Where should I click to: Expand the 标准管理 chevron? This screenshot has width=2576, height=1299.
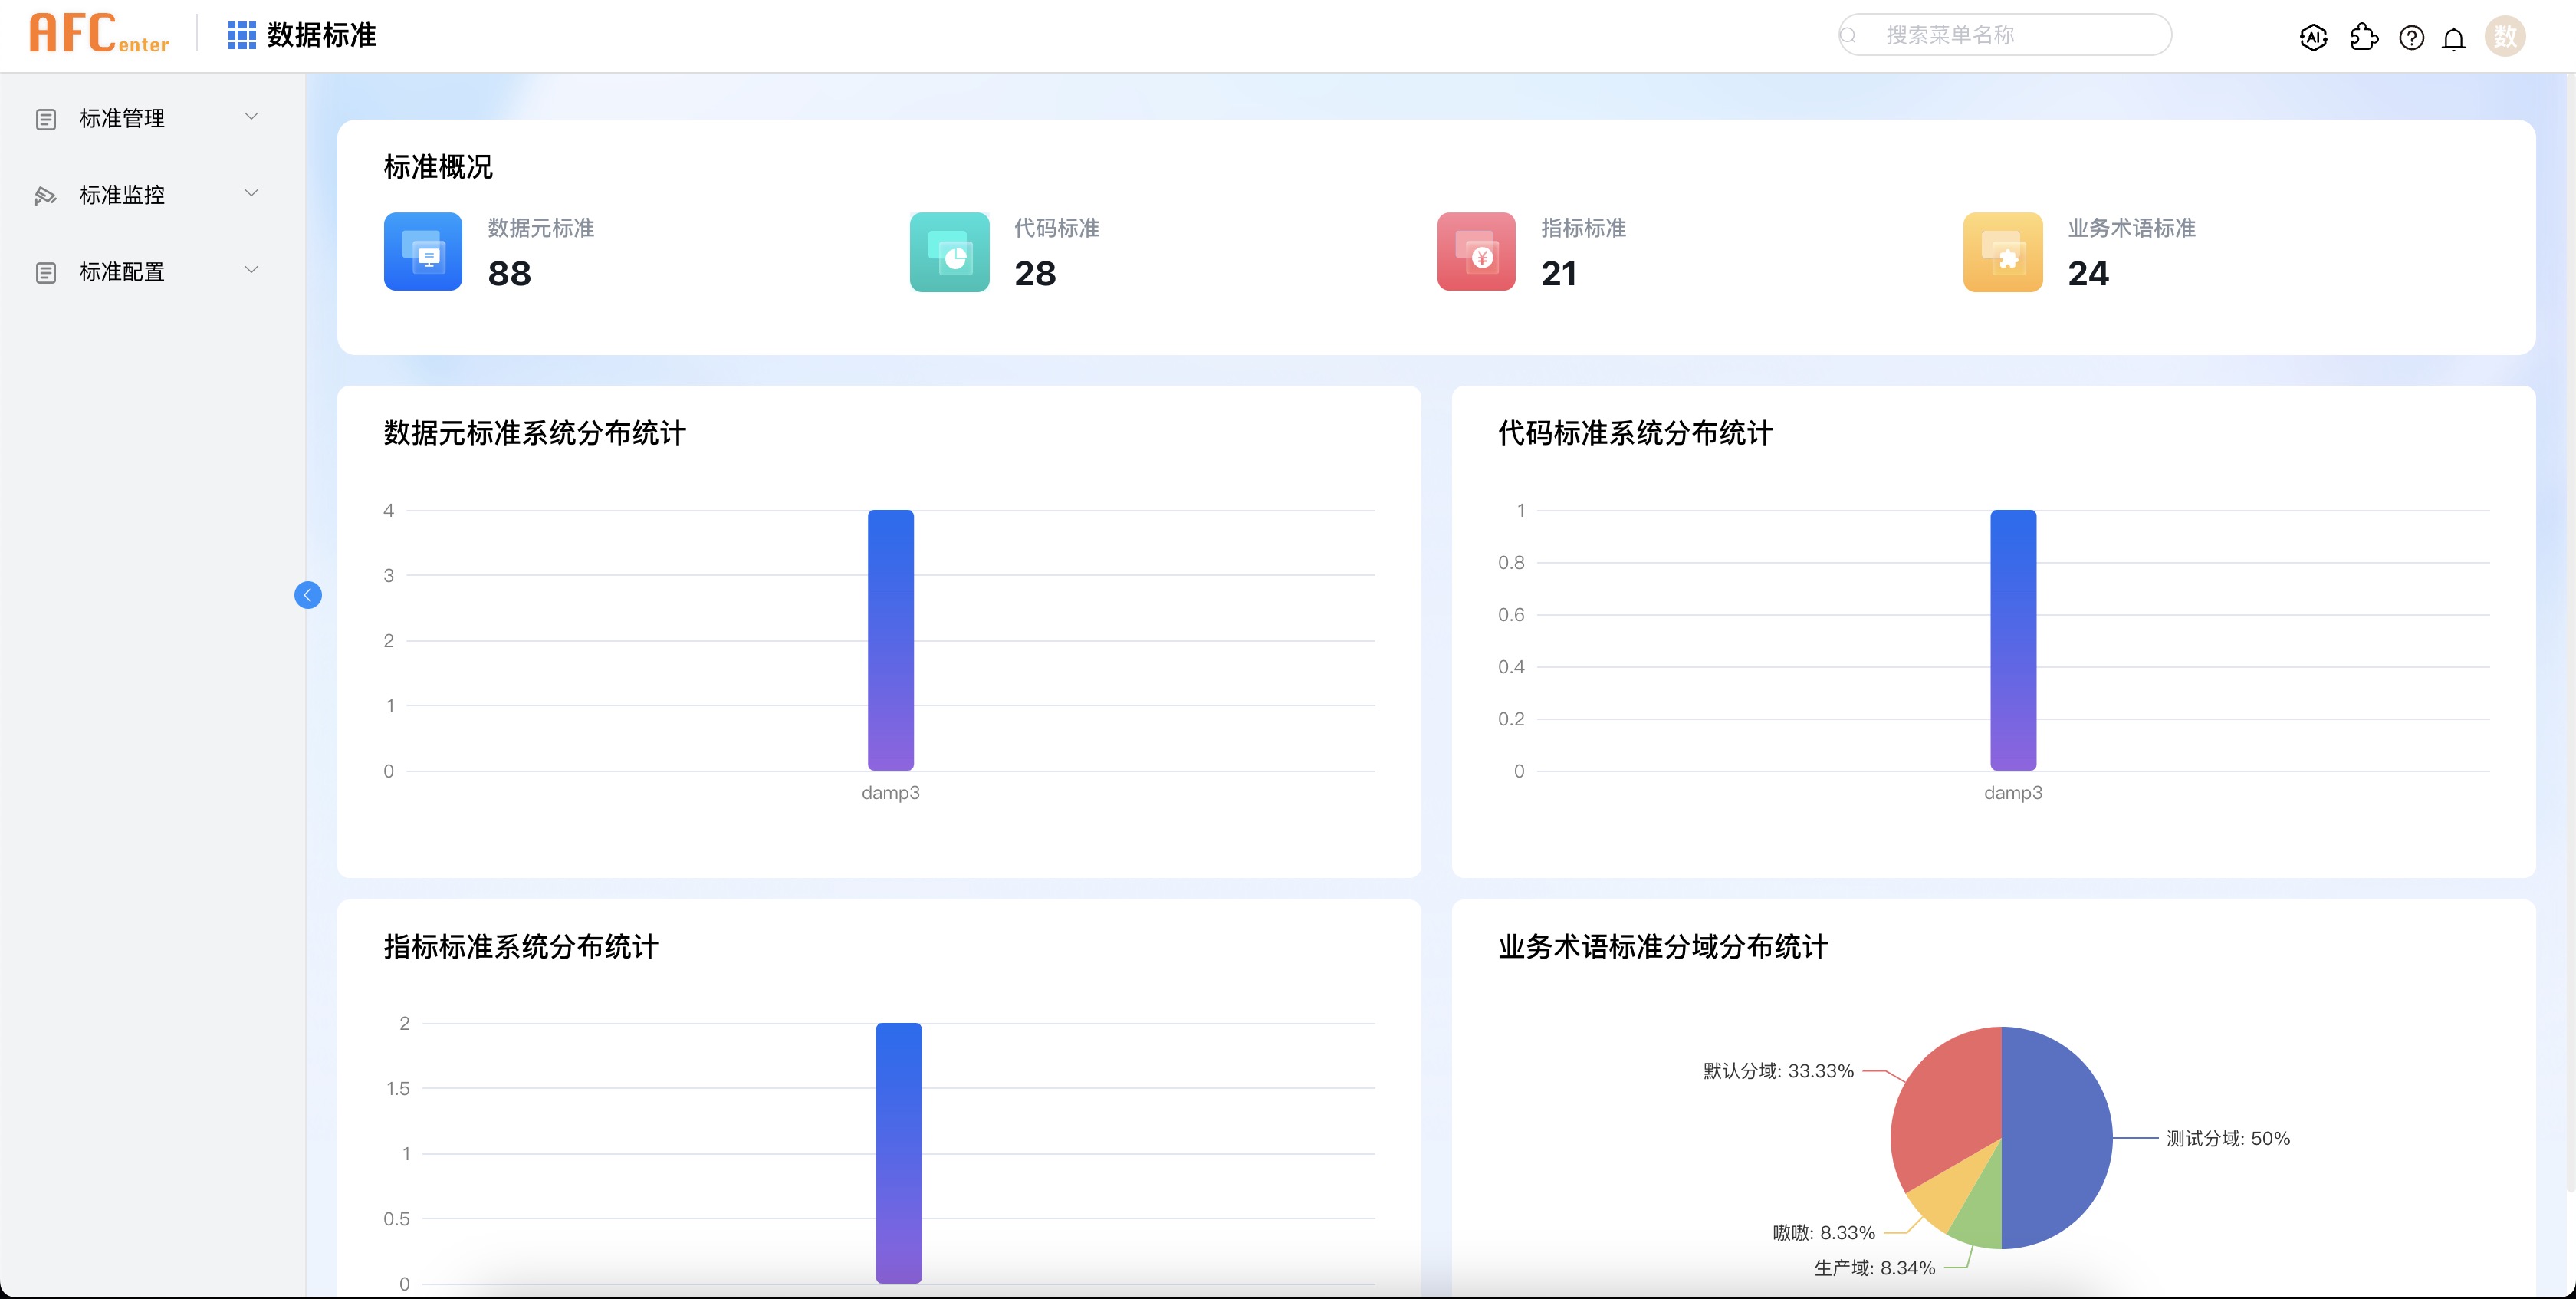click(251, 117)
